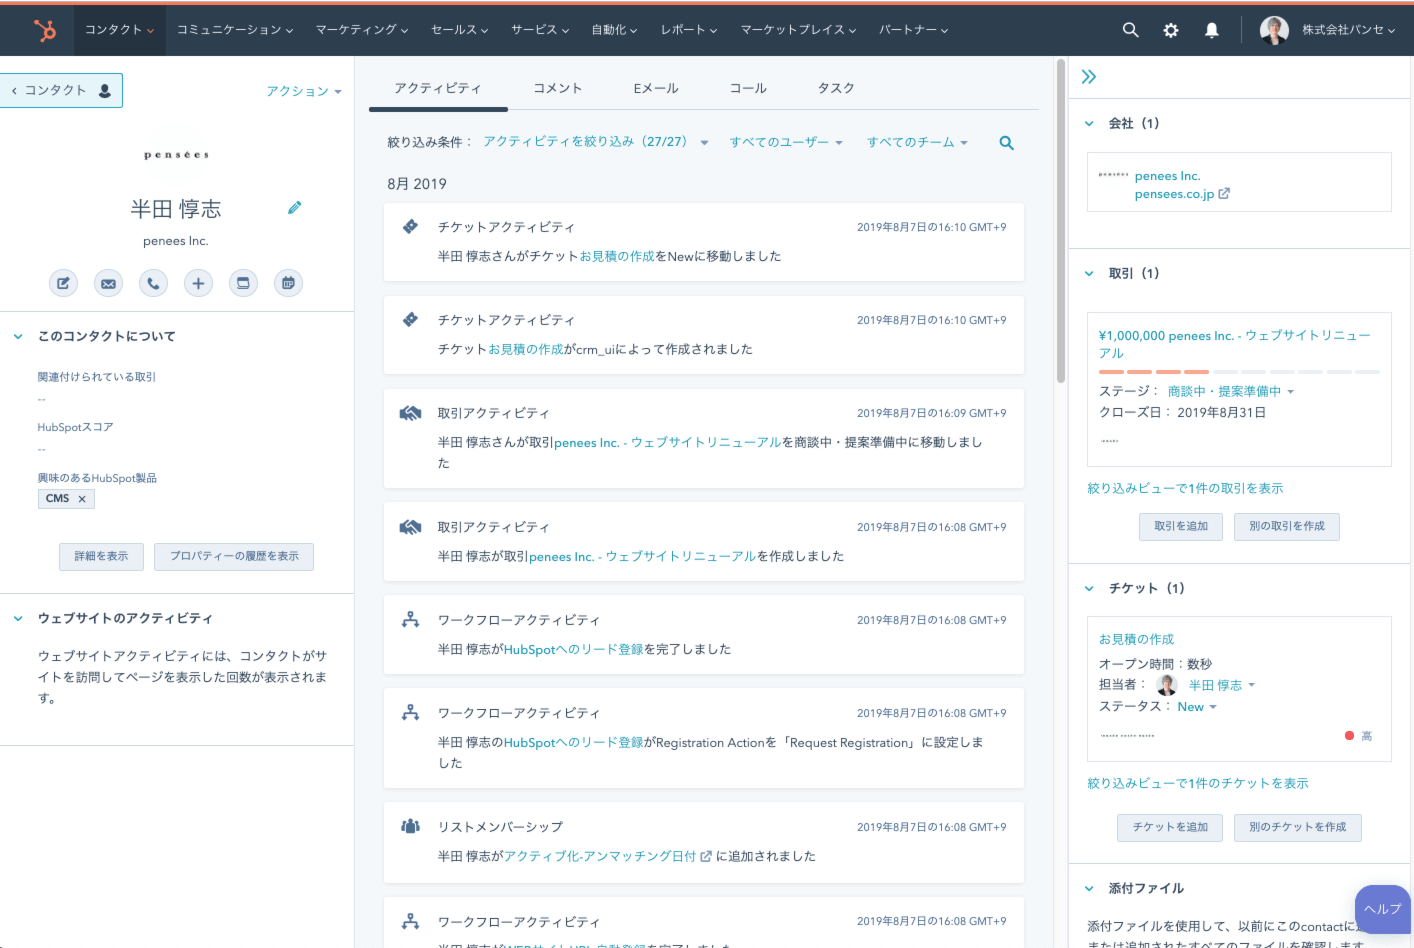The height and width of the screenshot is (948, 1414).
Task: Click the create note icon under contact name
Action: pyautogui.click(x=63, y=283)
